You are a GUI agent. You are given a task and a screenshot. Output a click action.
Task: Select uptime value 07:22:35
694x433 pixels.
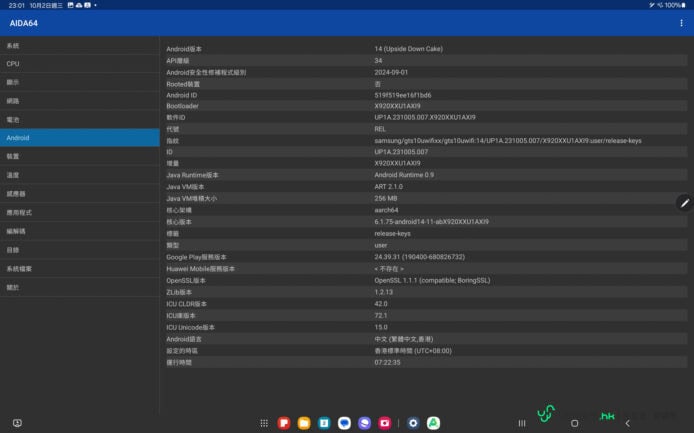[387, 362]
